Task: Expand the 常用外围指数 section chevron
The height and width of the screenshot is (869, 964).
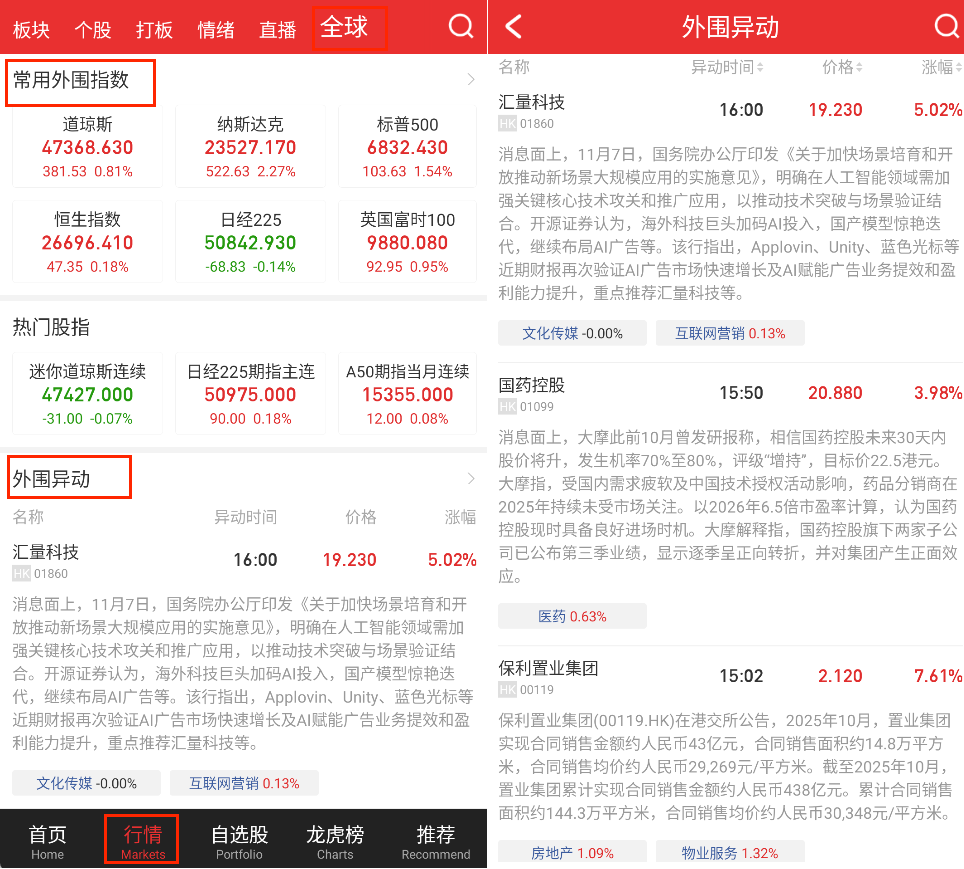Action: point(471,80)
